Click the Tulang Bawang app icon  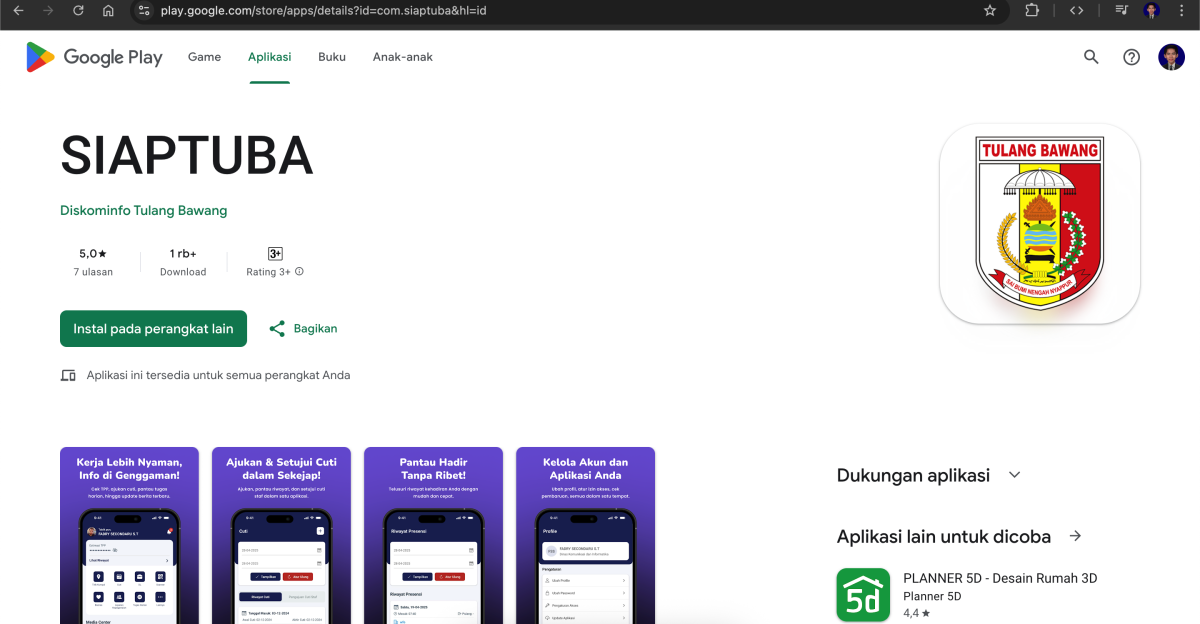pos(1040,224)
